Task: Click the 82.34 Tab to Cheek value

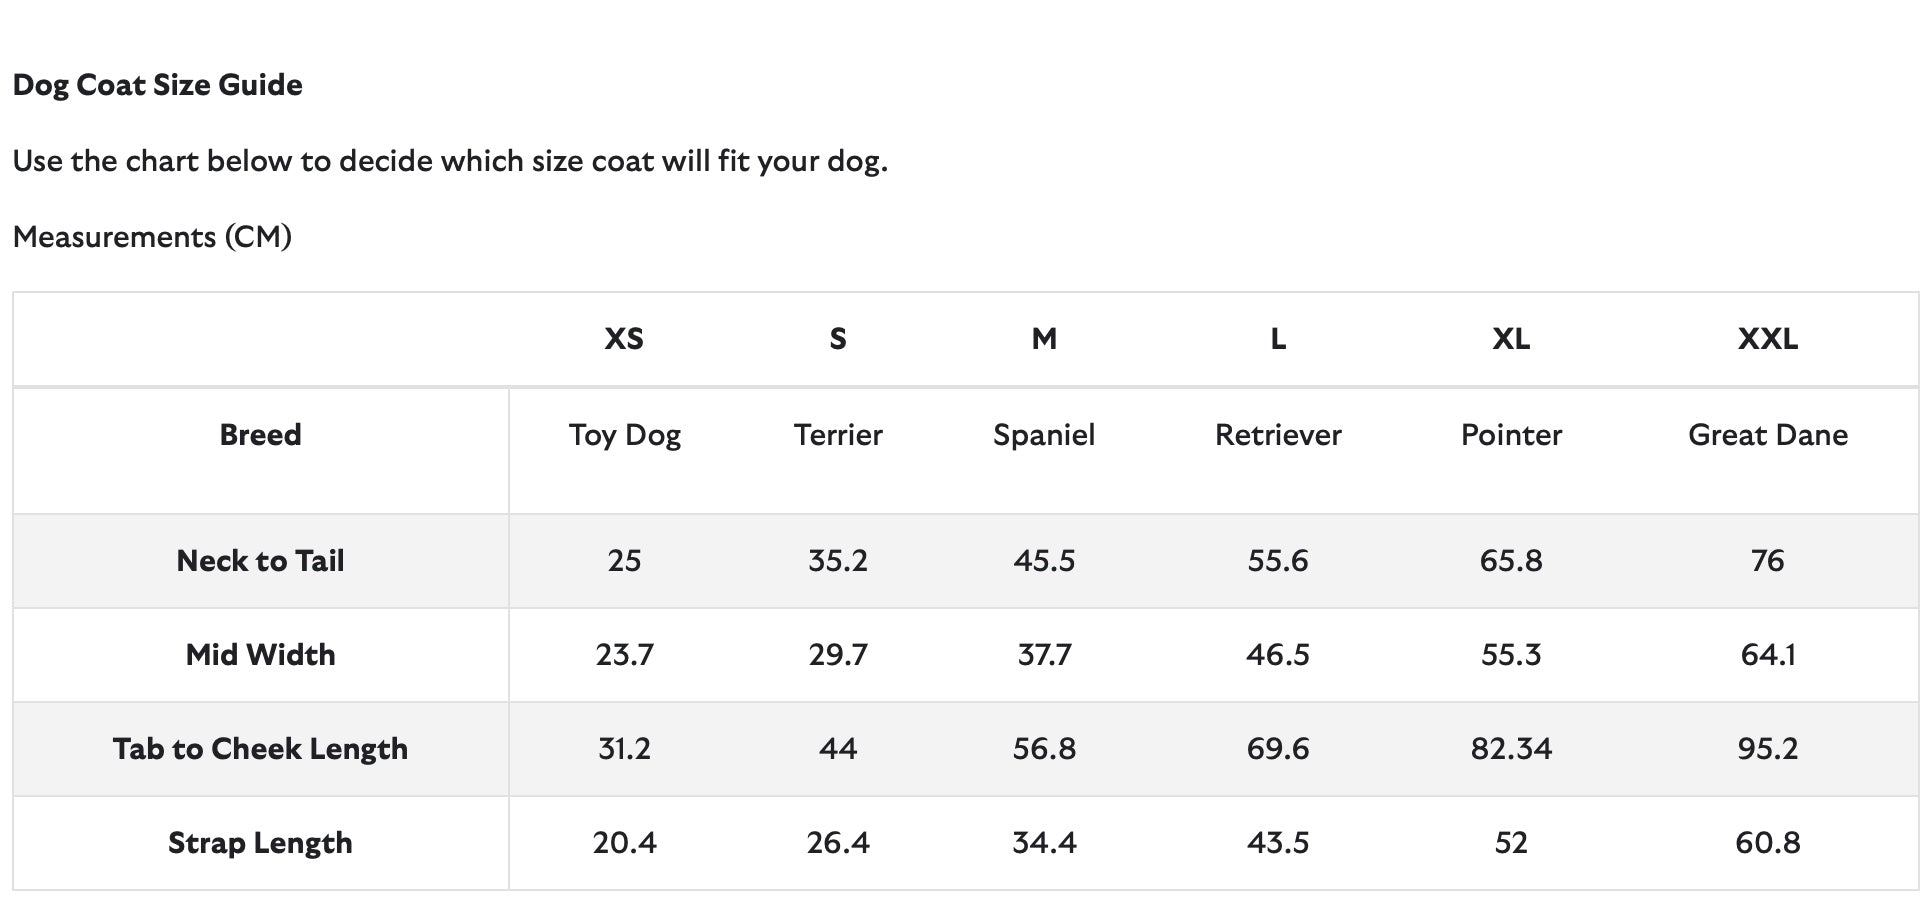Action: [1510, 749]
